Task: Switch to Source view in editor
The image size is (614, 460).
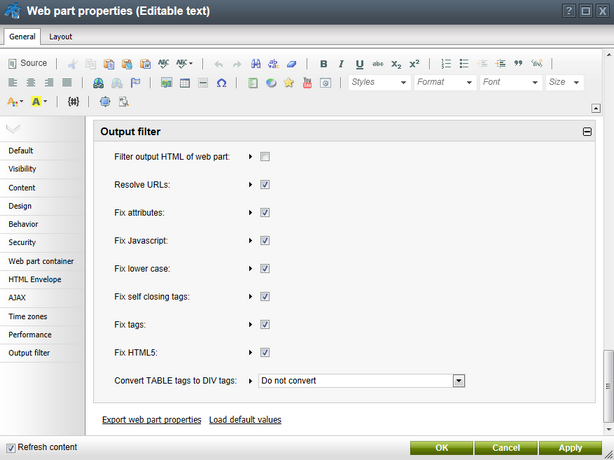Action: click(x=27, y=63)
